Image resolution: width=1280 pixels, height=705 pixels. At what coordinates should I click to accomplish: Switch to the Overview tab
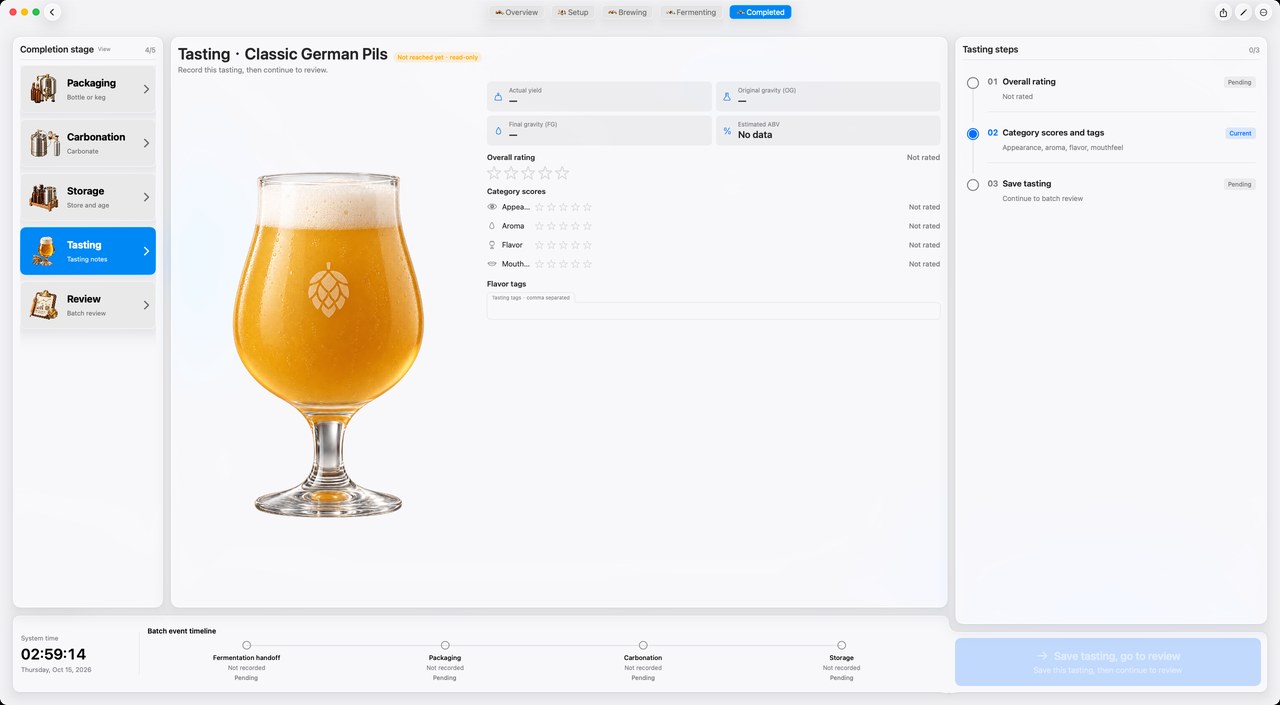click(516, 12)
